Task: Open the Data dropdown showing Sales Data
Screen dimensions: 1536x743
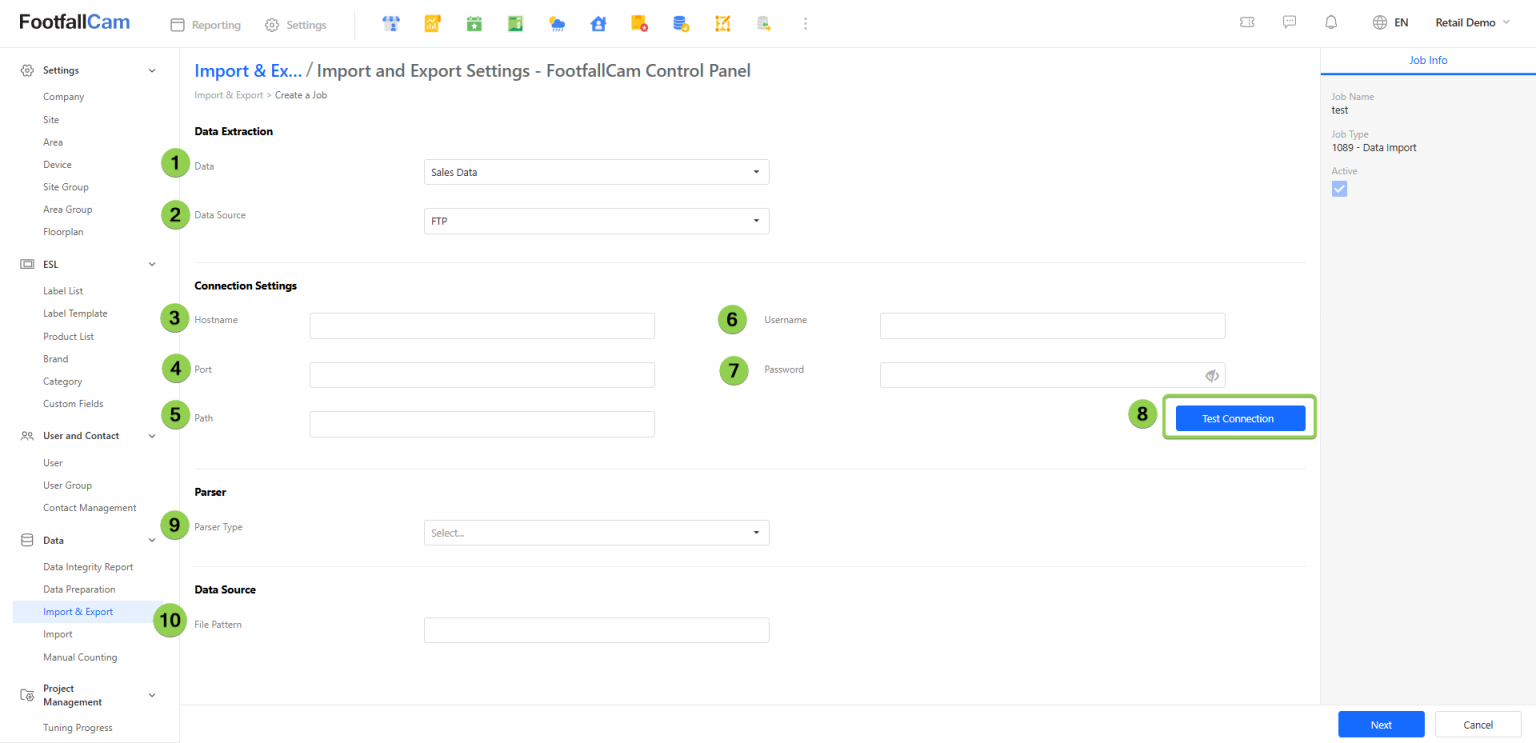Action: tap(597, 172)
